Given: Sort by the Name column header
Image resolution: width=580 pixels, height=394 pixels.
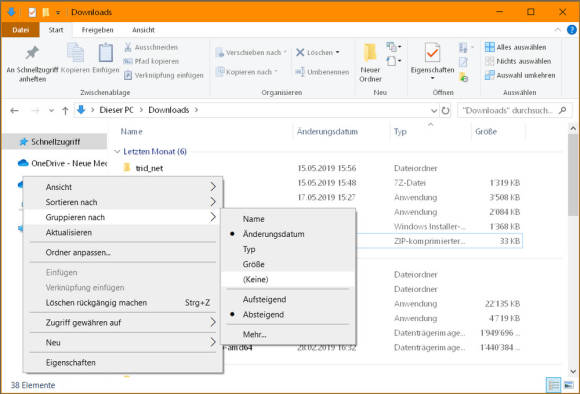Looking at the screenshot, I should click(x=131, y=131).
